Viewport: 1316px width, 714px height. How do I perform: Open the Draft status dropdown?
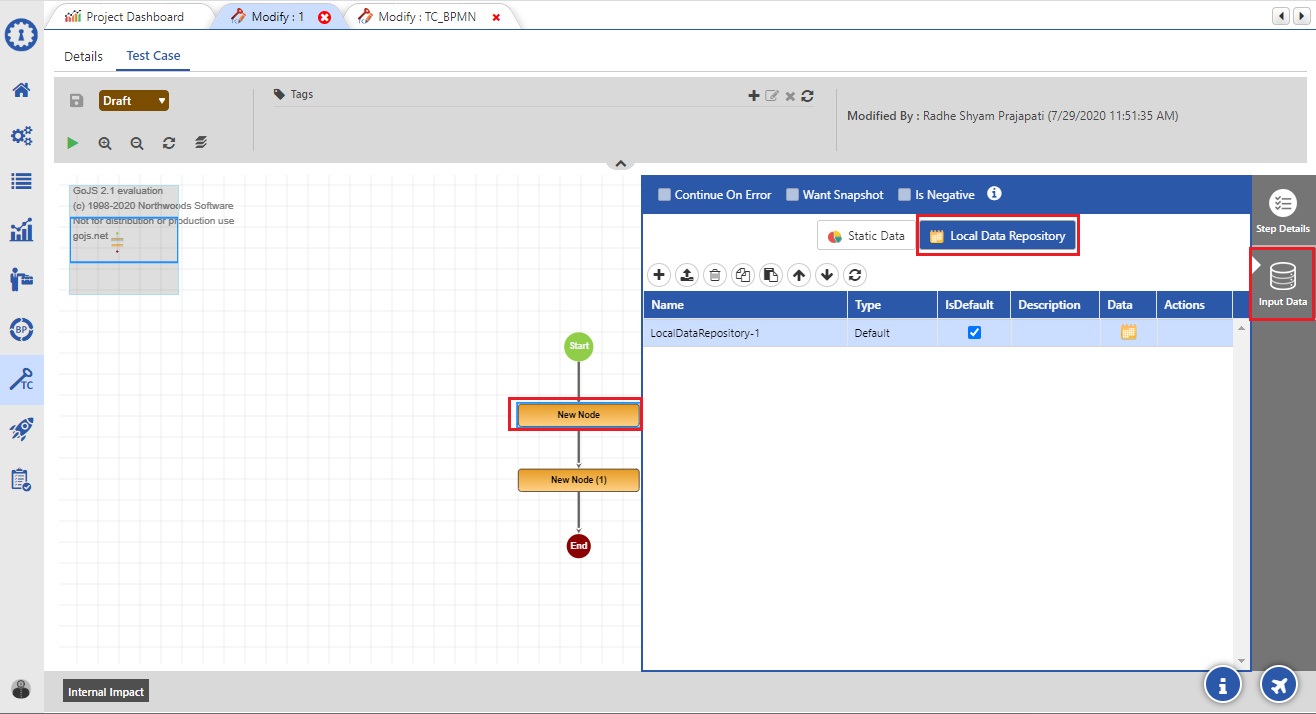(x=134, y=101)
